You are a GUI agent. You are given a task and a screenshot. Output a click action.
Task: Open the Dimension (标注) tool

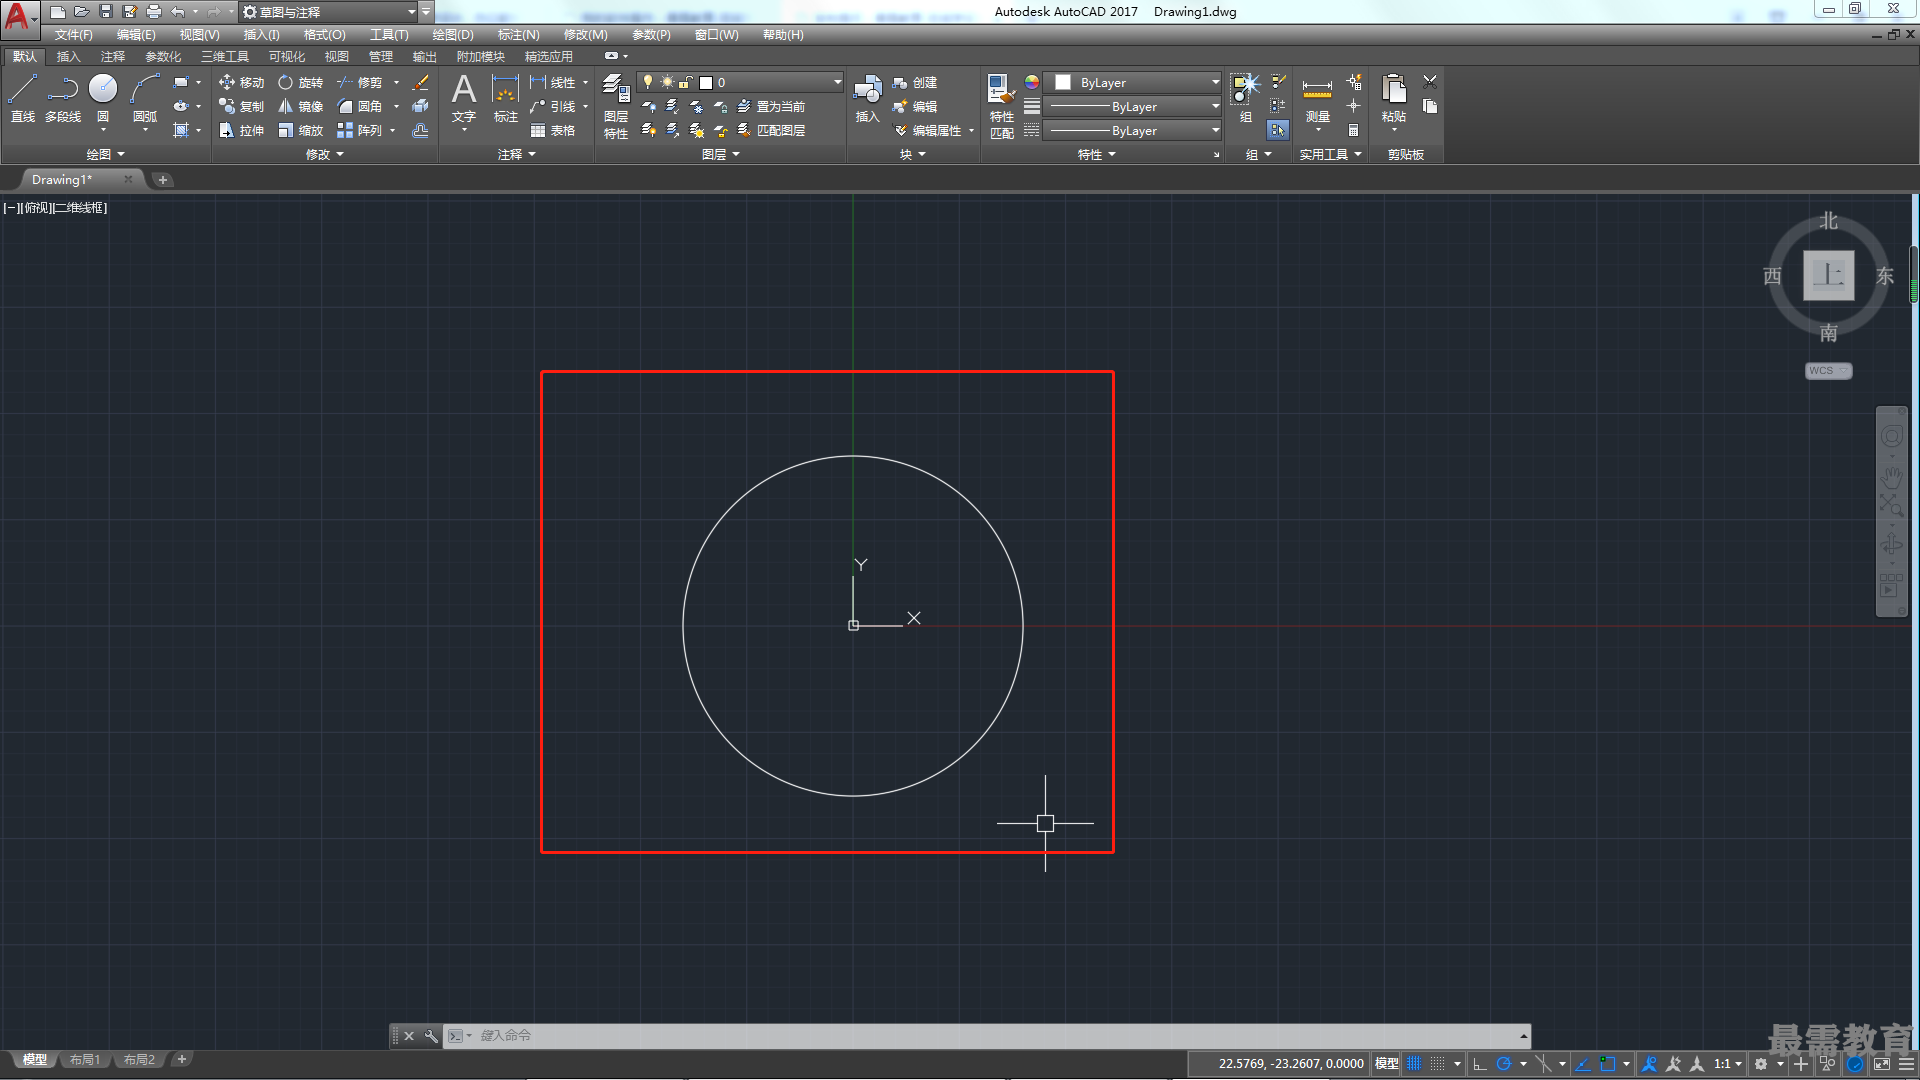506,98
